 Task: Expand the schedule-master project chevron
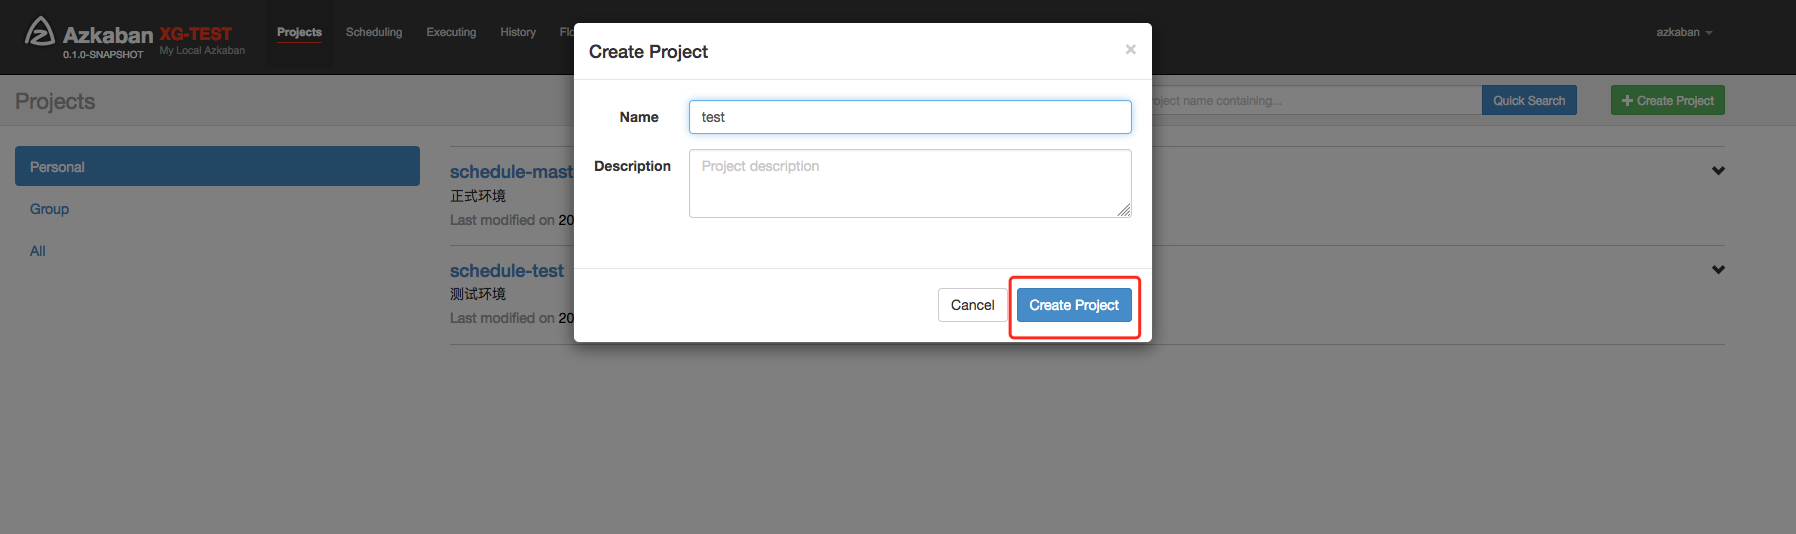click(1718, 171)
